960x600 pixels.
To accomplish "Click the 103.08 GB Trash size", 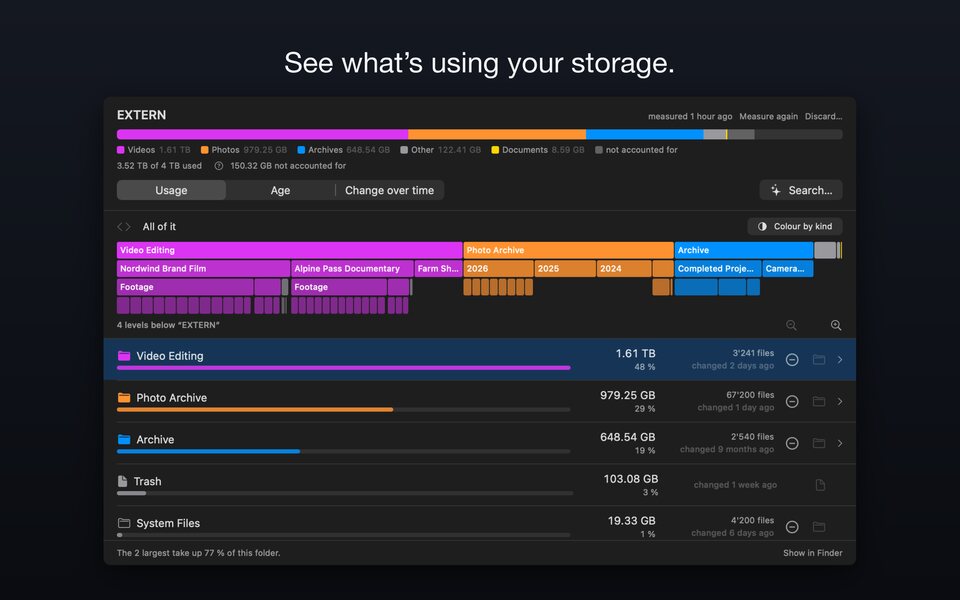I will coord(631,479).
